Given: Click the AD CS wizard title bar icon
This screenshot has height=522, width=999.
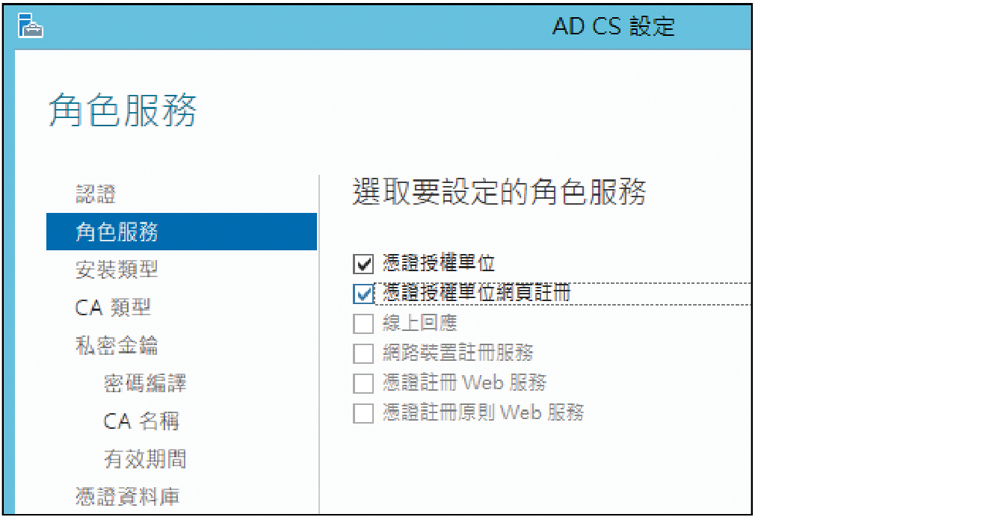Looking at the screenshot, I should tap(30, 25).
